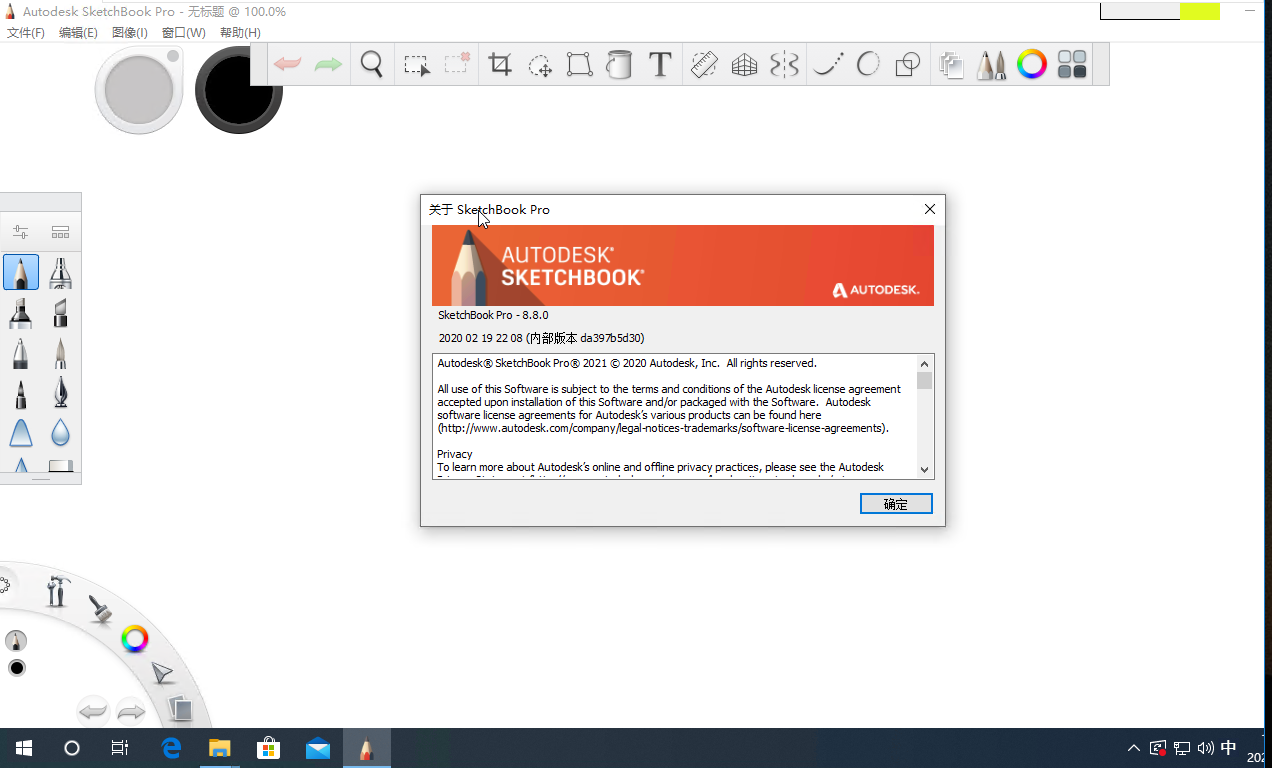Toggle the Symmetry tool
1272x768 pixels.
[784, 65]
